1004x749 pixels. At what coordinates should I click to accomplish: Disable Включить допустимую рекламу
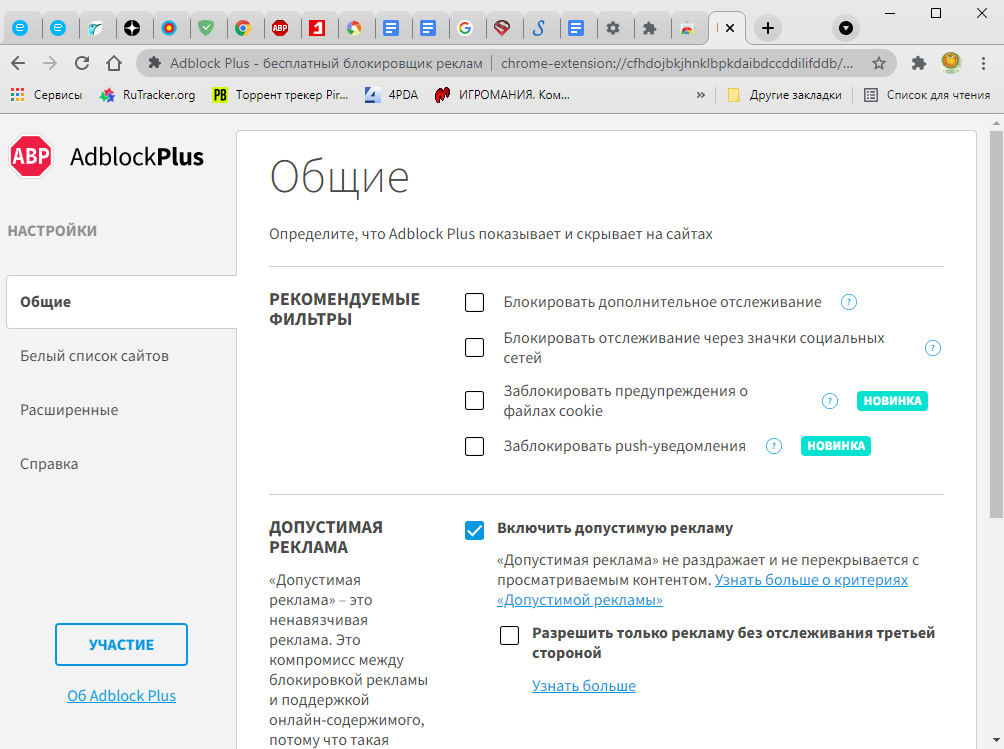(x=474, y=531)
